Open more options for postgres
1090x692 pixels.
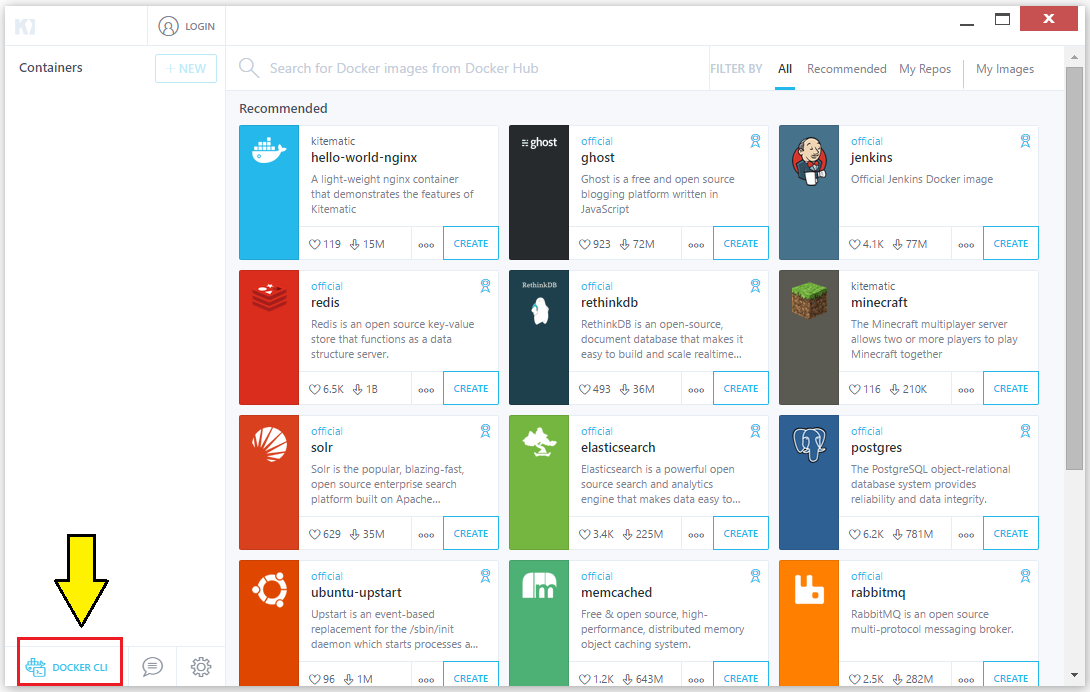coord(966,535)
